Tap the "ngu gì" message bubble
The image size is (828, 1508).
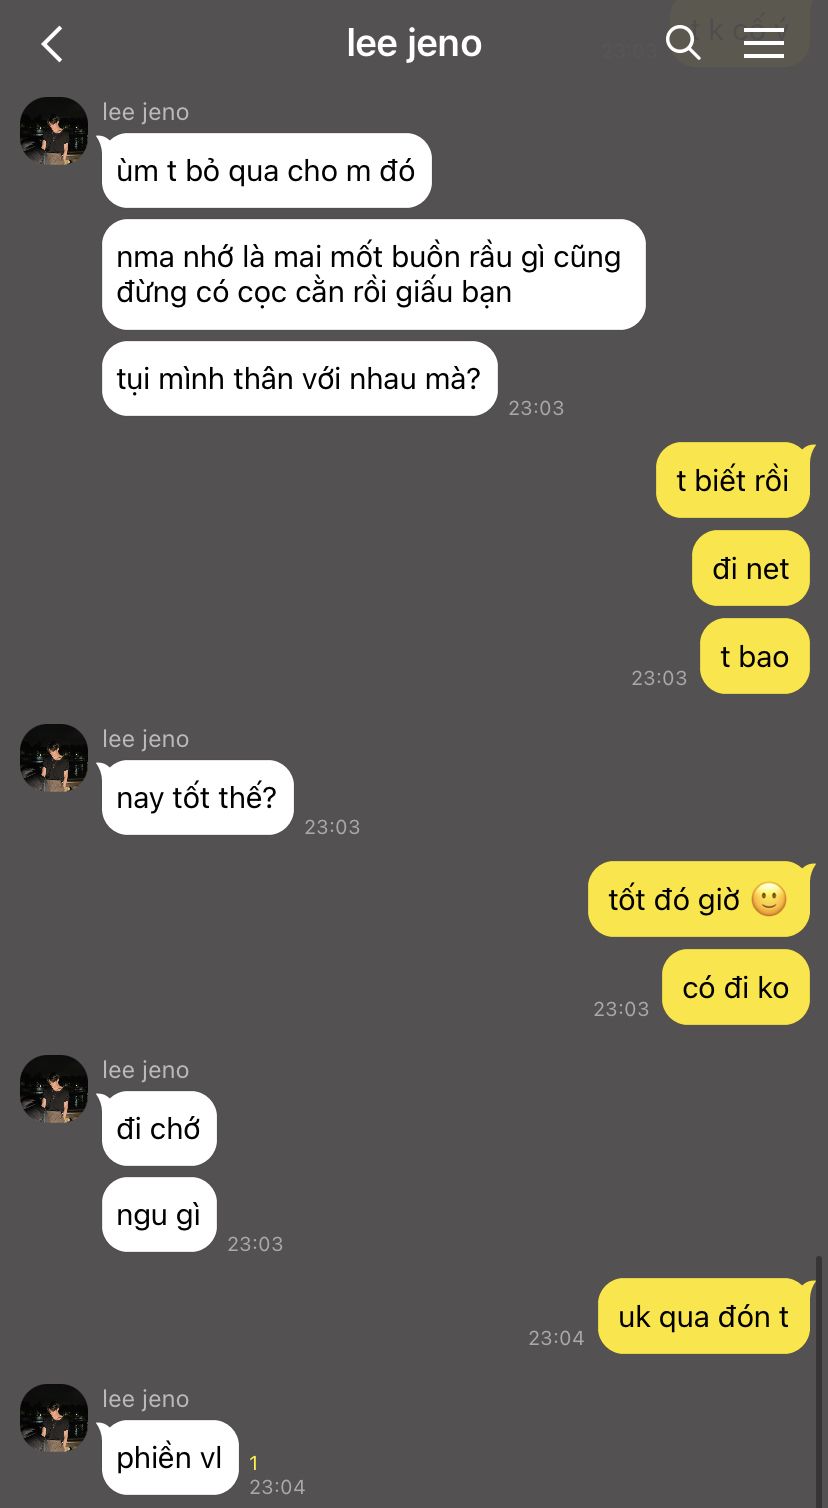pyautogui.click(x=159, y=1215)
